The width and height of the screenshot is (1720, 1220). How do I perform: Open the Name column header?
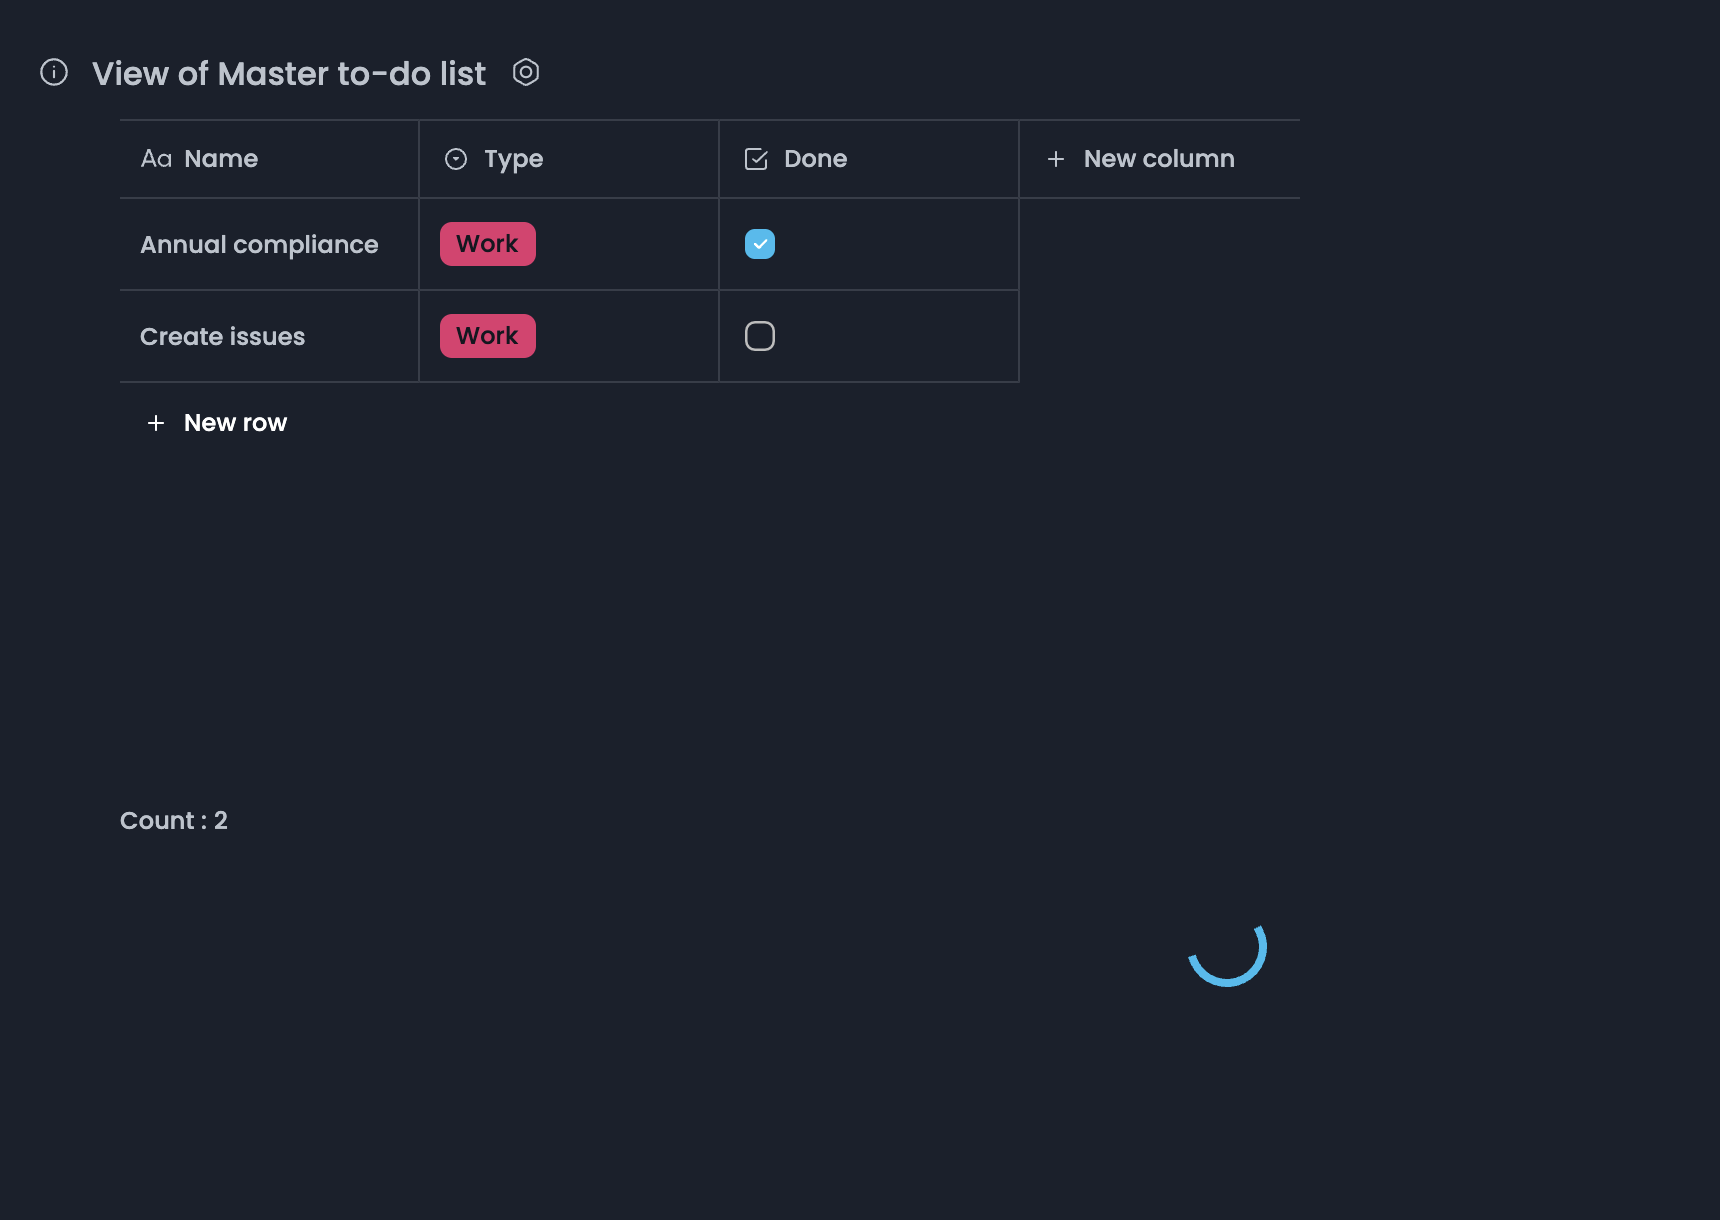(269, 159)
